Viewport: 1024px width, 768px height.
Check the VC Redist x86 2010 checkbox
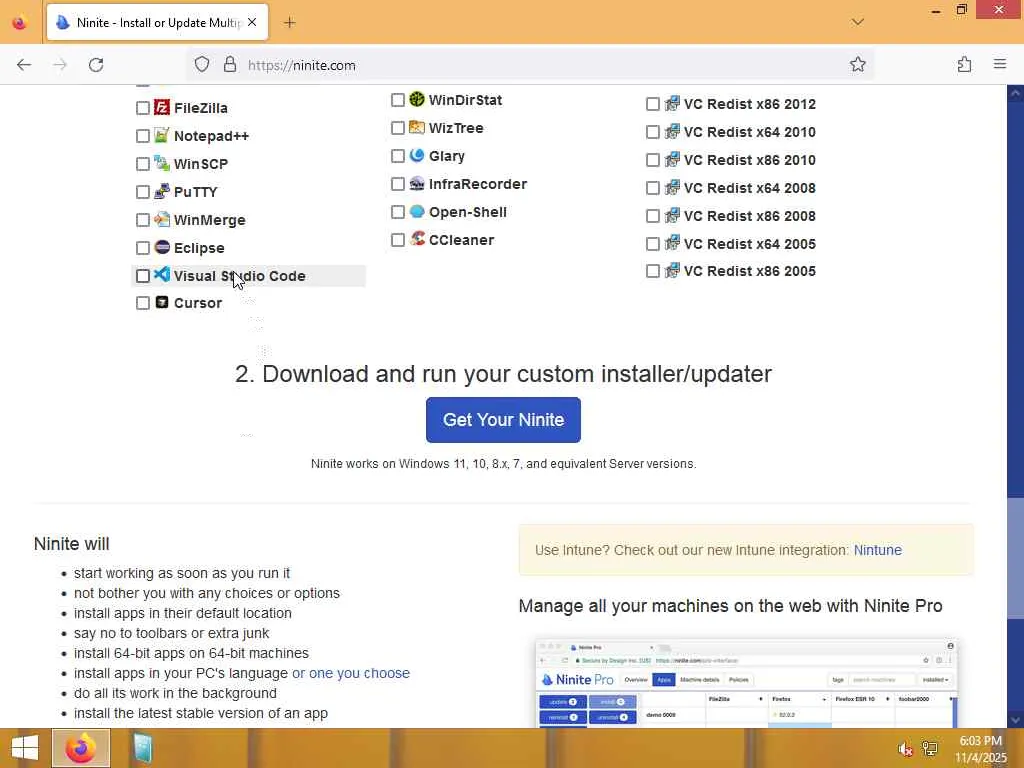652,160
